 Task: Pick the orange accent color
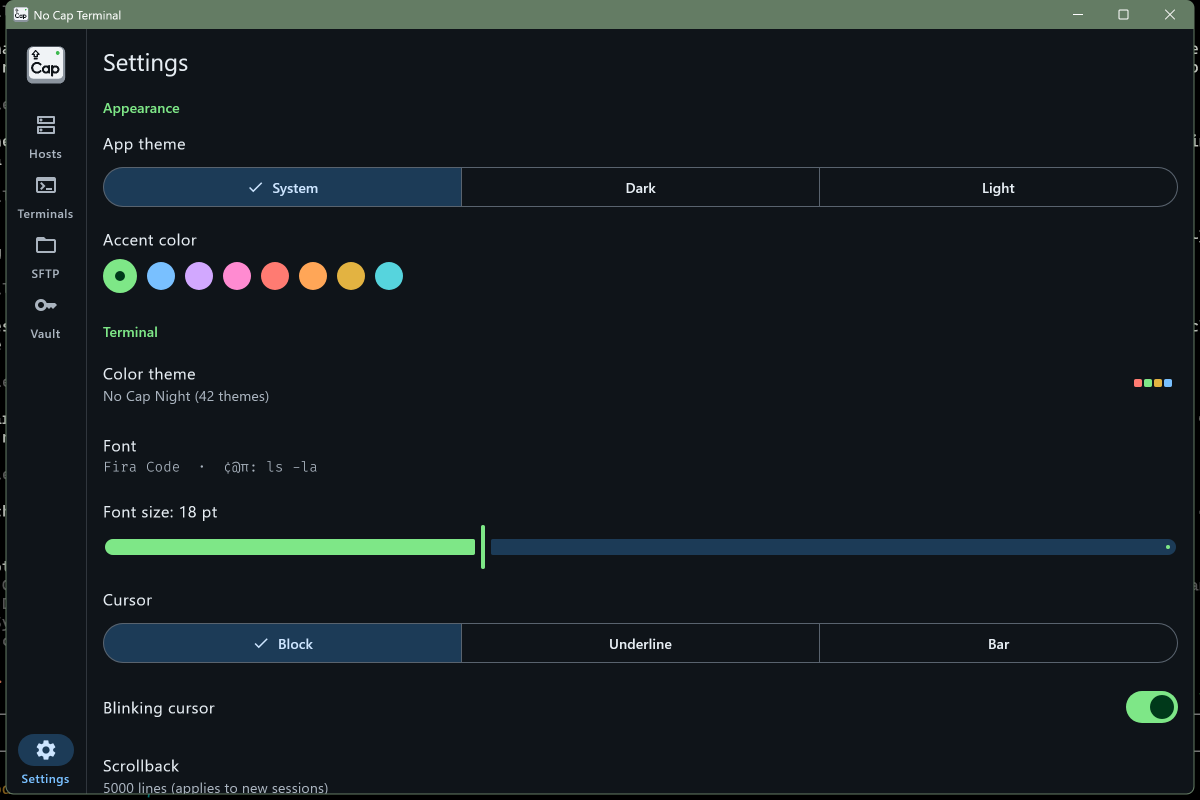pyautogui.click(x=313, y=276)
